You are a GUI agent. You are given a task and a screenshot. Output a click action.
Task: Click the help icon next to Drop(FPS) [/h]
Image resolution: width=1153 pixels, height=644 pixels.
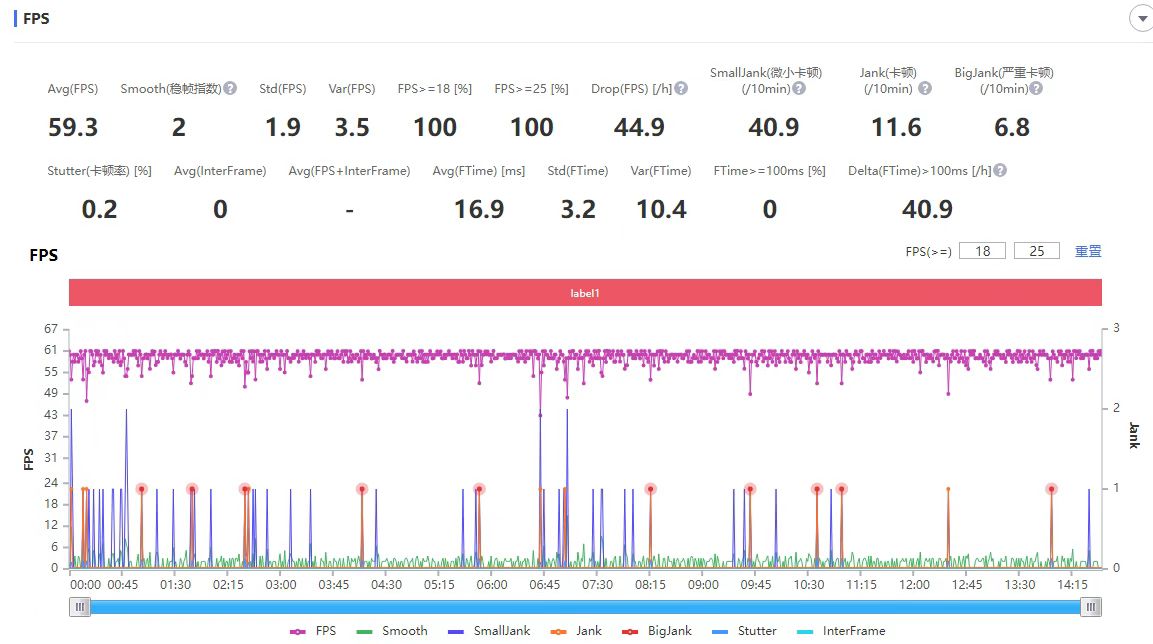click(x=681, y=88)
